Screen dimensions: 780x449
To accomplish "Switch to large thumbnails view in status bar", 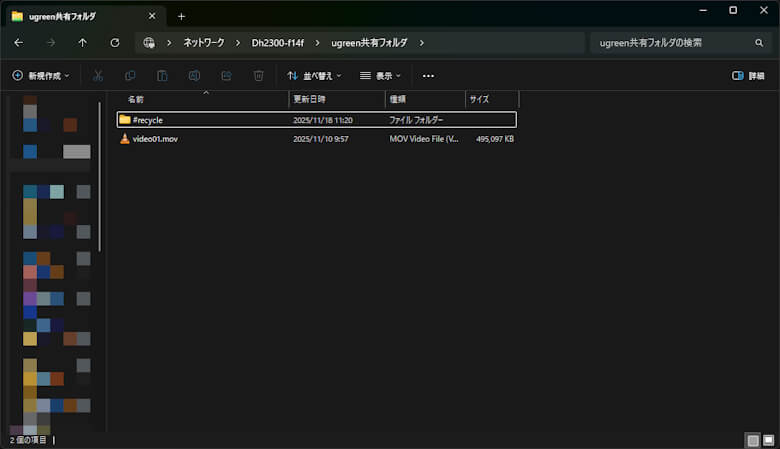I will point(768,440).
